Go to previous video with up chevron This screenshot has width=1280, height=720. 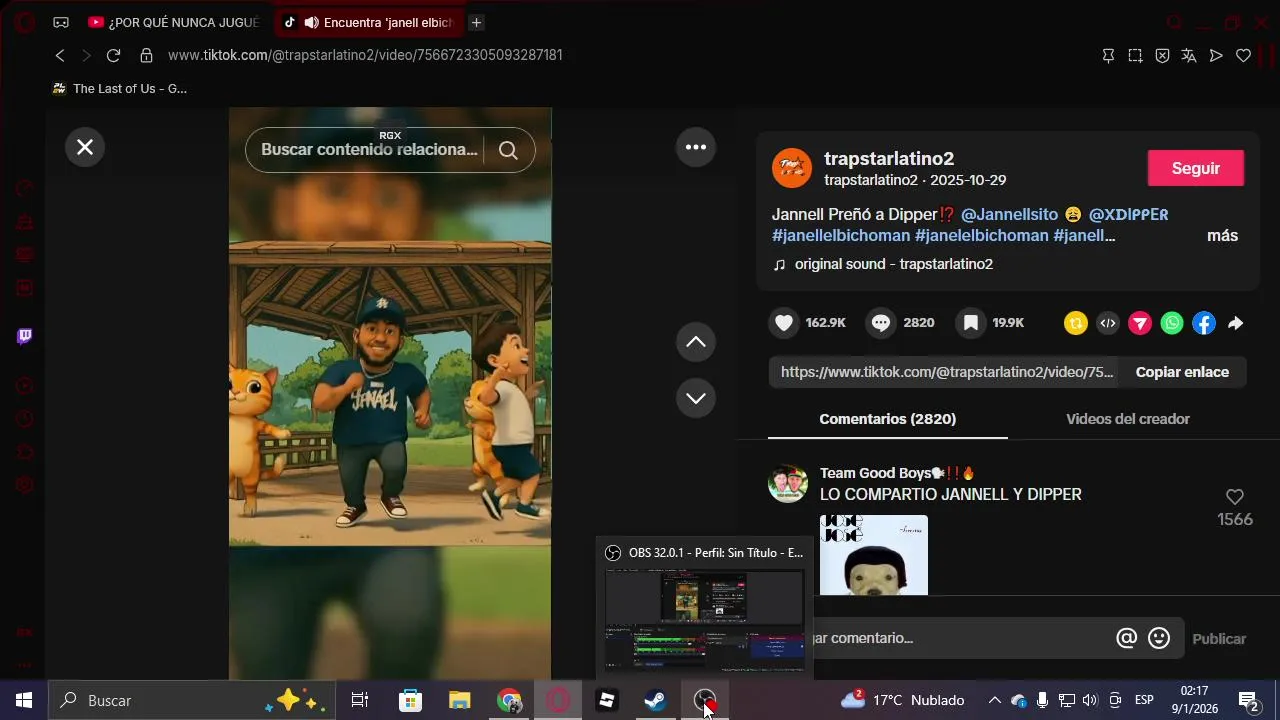[x=696, y=342]
